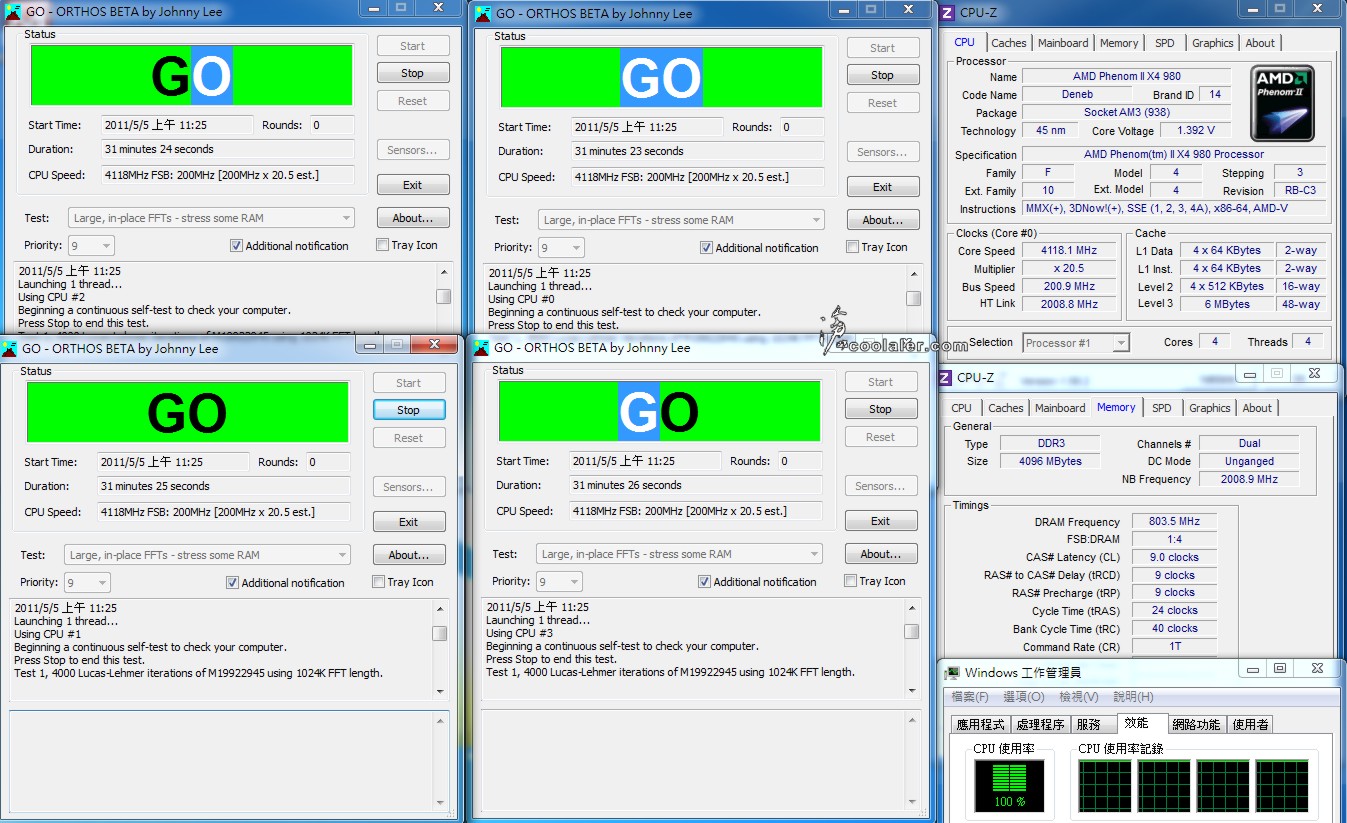Toggle Additional notification in CPU #1 ORTHOS window
Image resolution: width=1347 pixels, height=823 pixels.
232,582
